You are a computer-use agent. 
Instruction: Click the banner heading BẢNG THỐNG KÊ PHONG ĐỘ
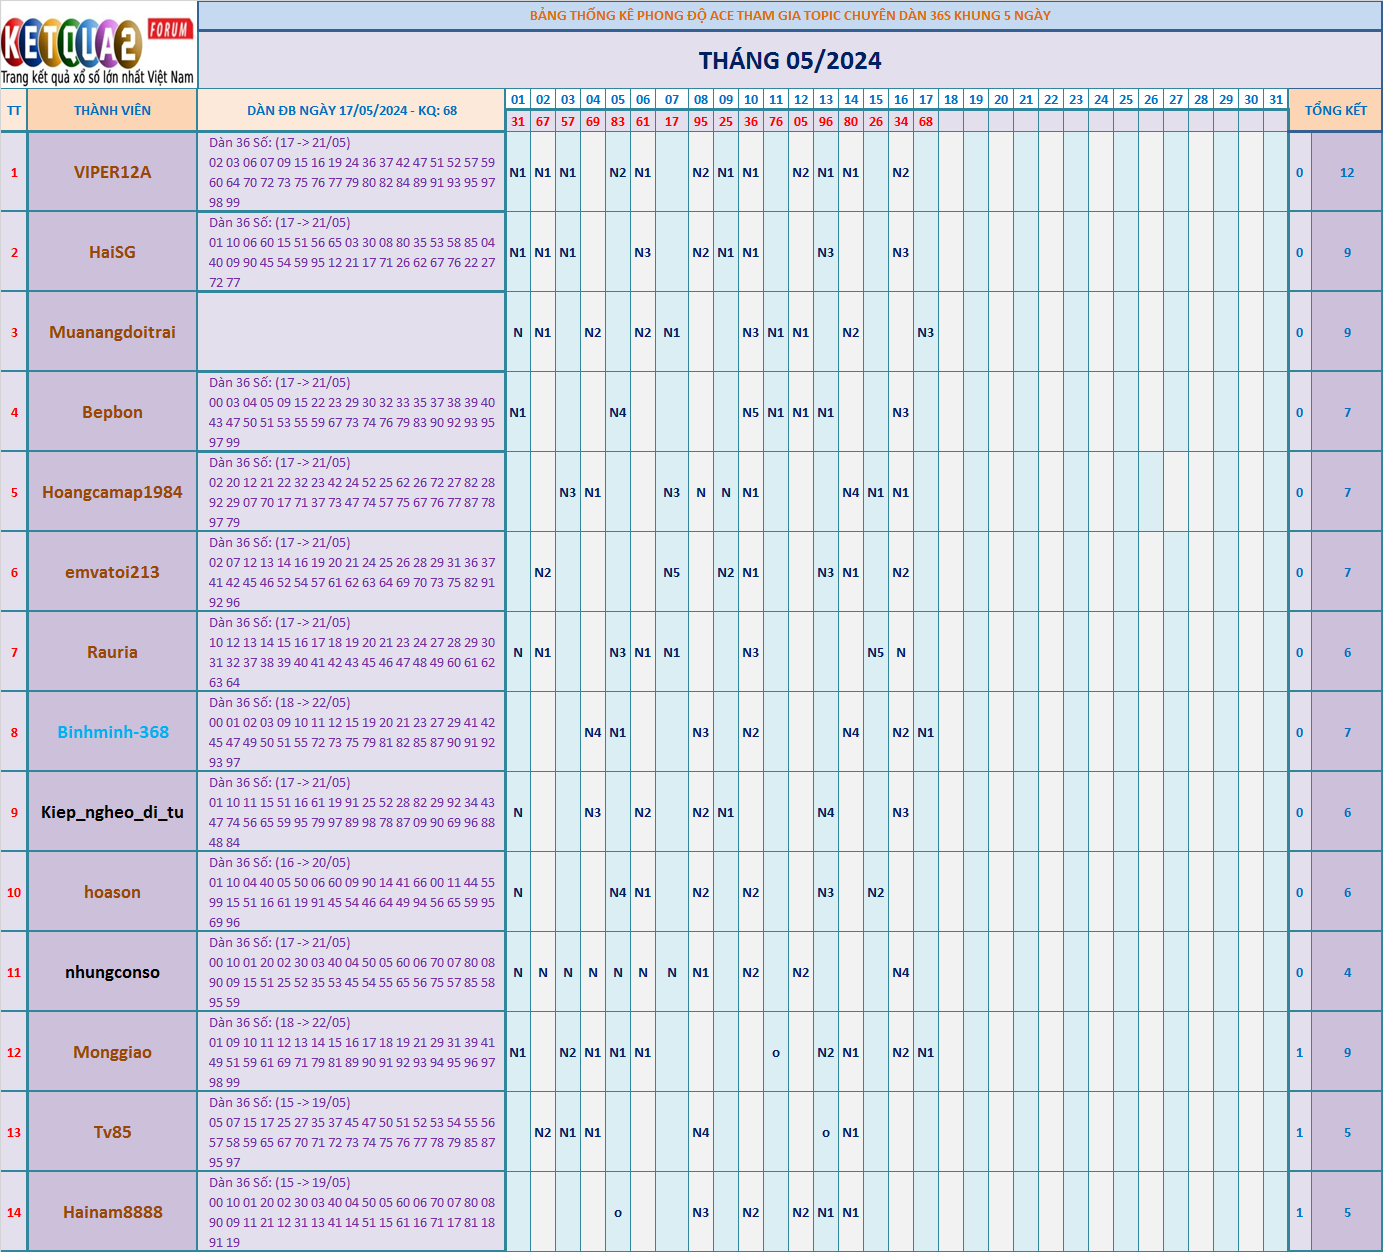790,15
